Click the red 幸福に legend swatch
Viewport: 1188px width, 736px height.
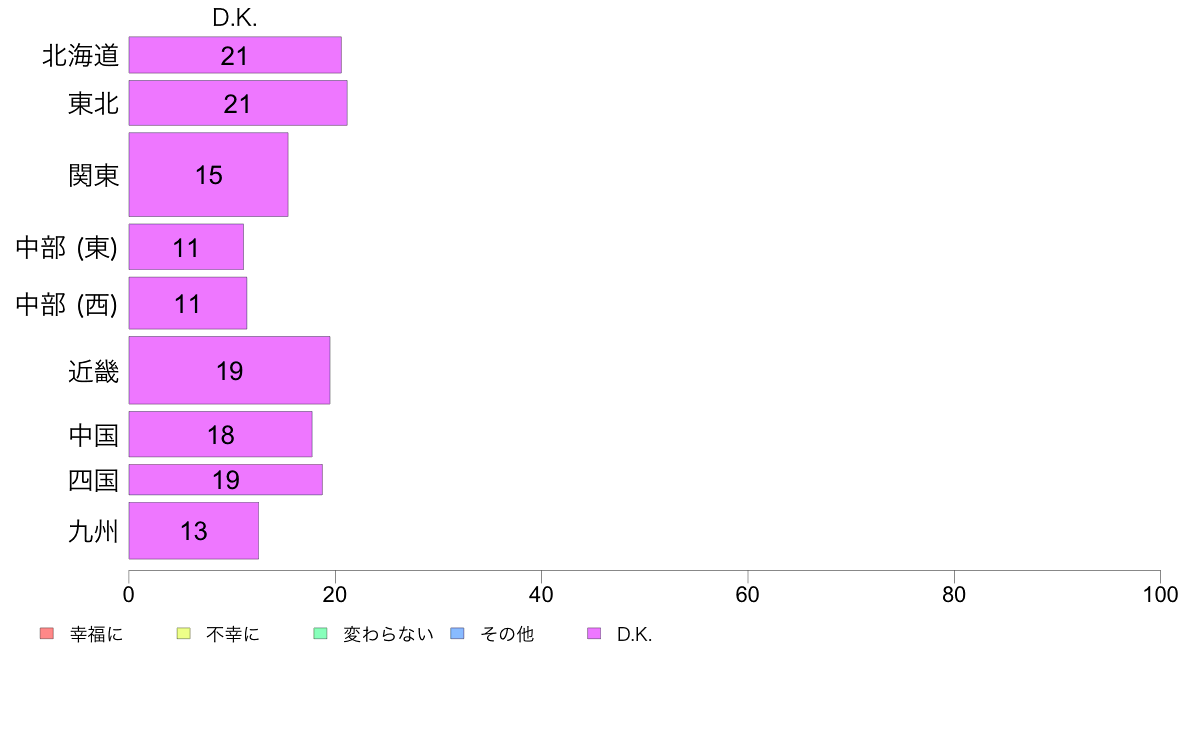coord(46,633)
